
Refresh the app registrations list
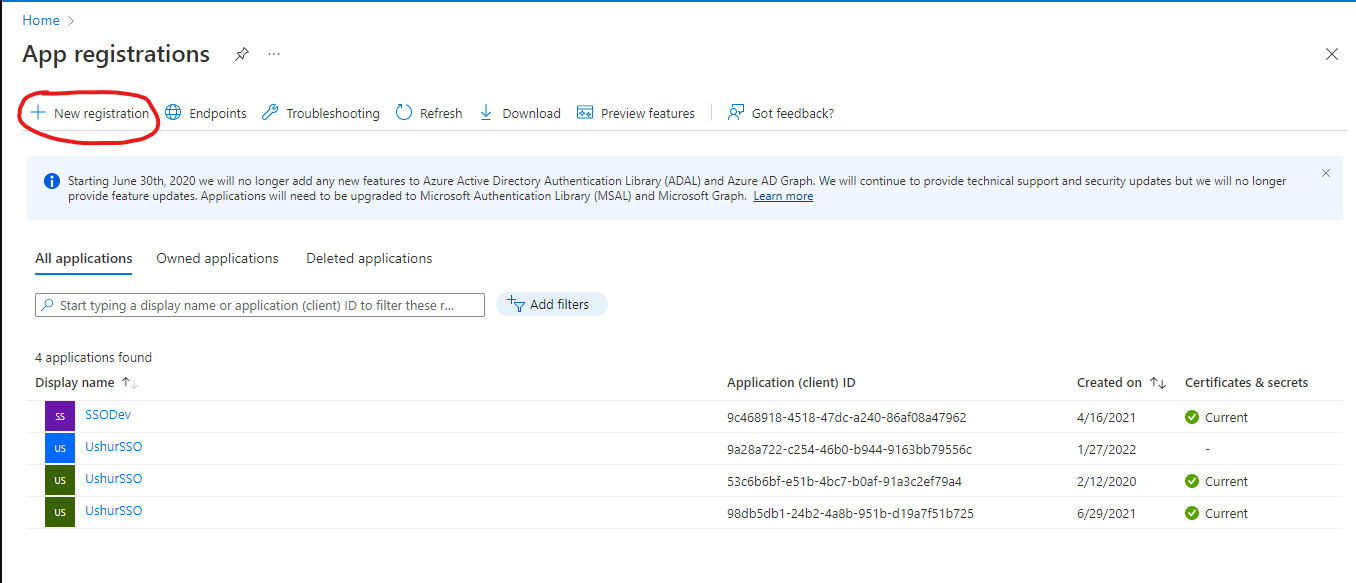(429, 113)
